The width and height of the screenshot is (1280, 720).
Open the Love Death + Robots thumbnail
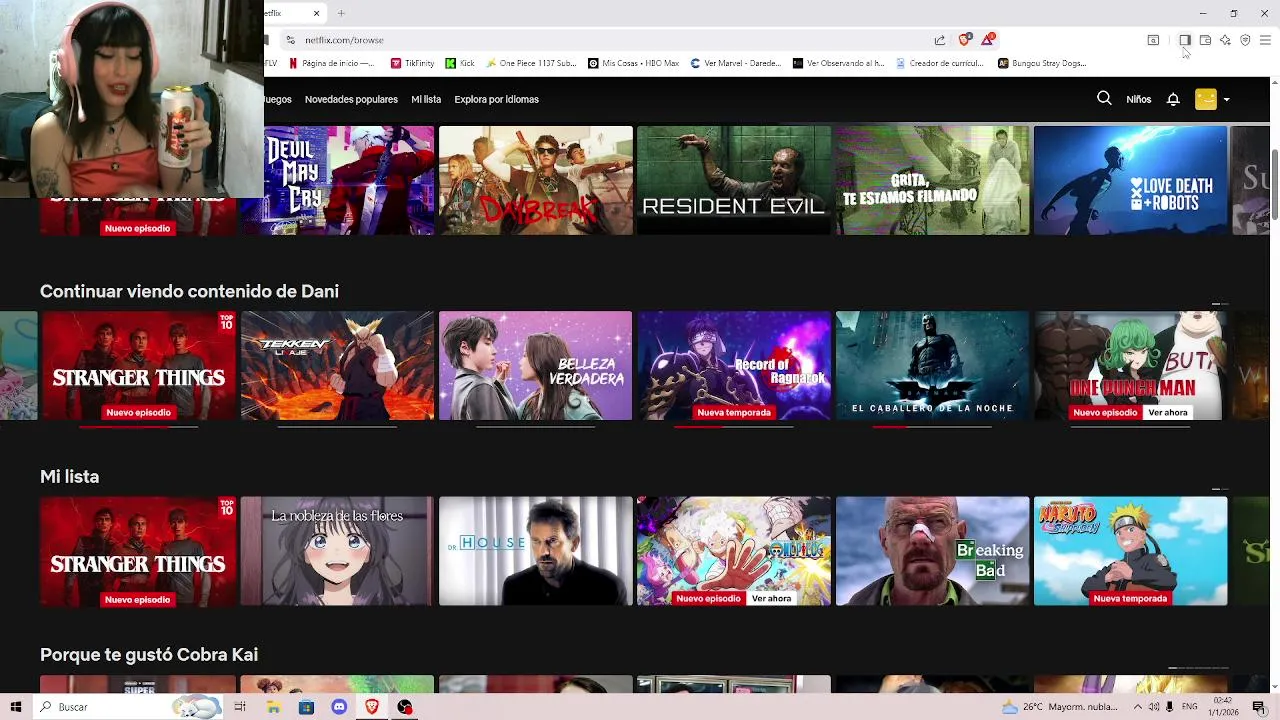pos(1130,180)
